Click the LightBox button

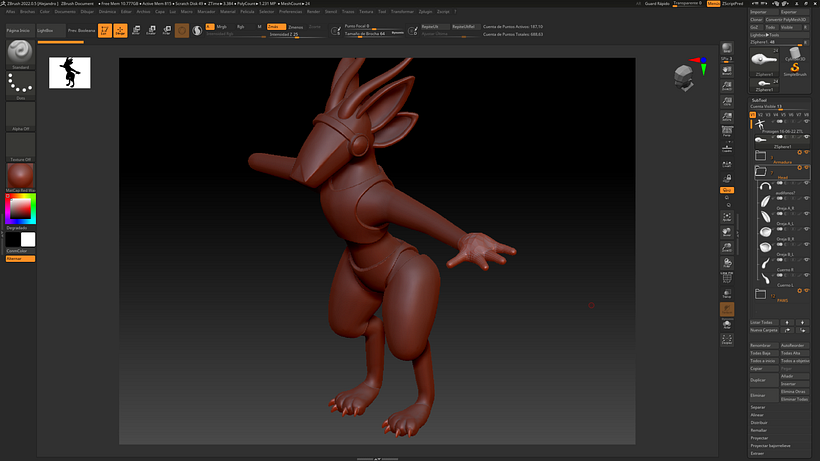(x=51, y=30)
